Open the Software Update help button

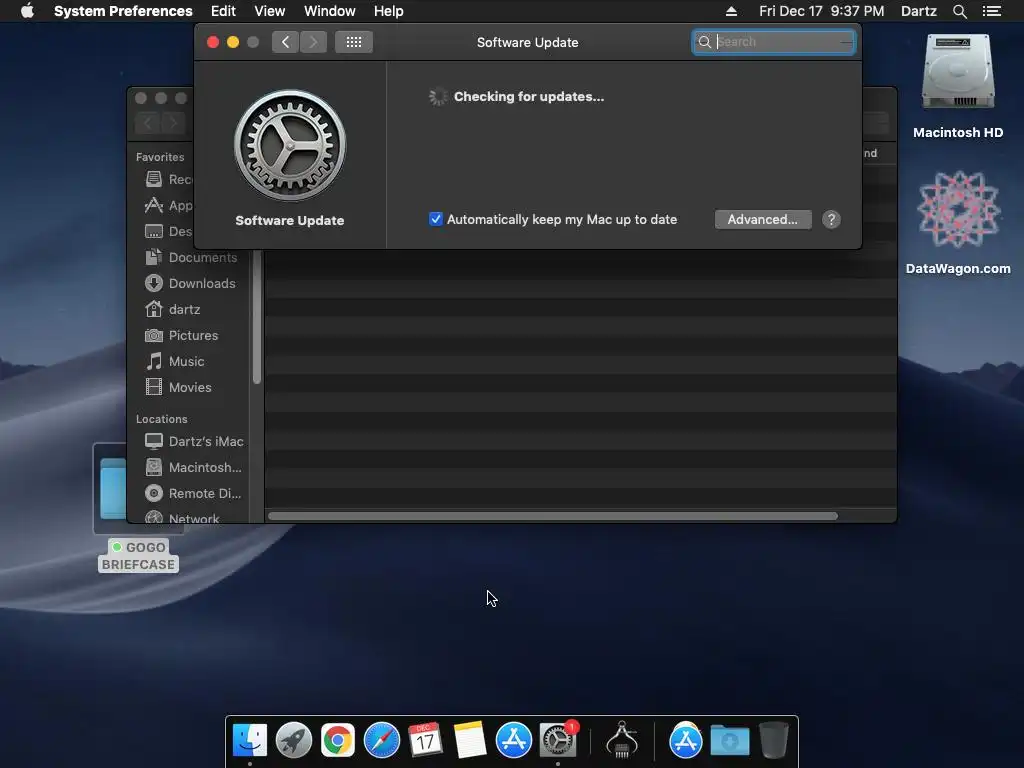[831, 219]
